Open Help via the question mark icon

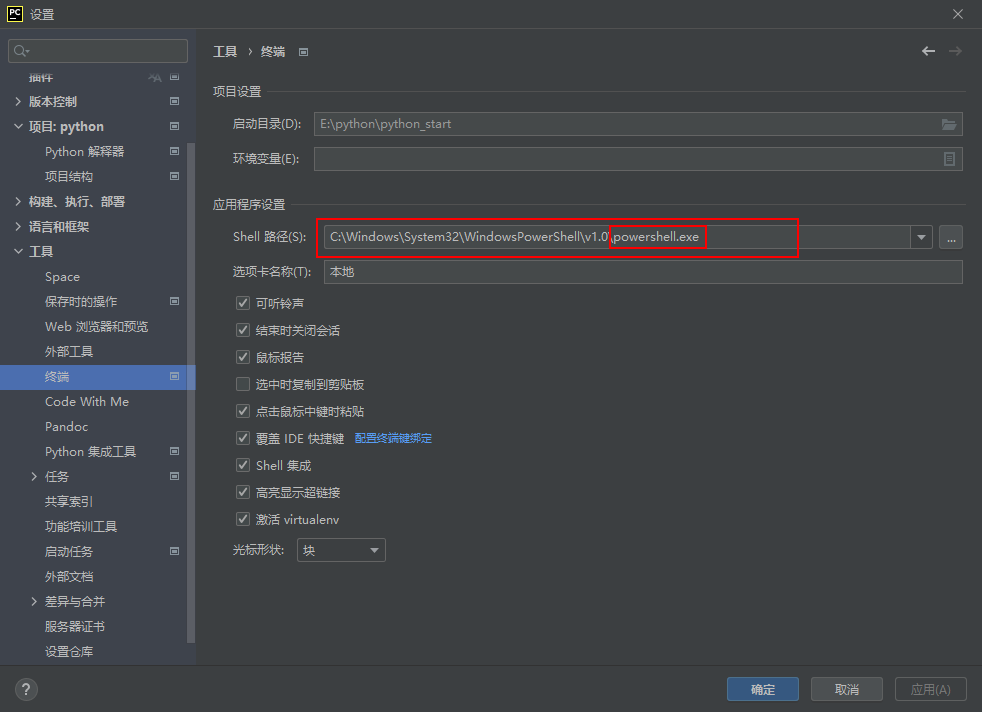(25, 689)
